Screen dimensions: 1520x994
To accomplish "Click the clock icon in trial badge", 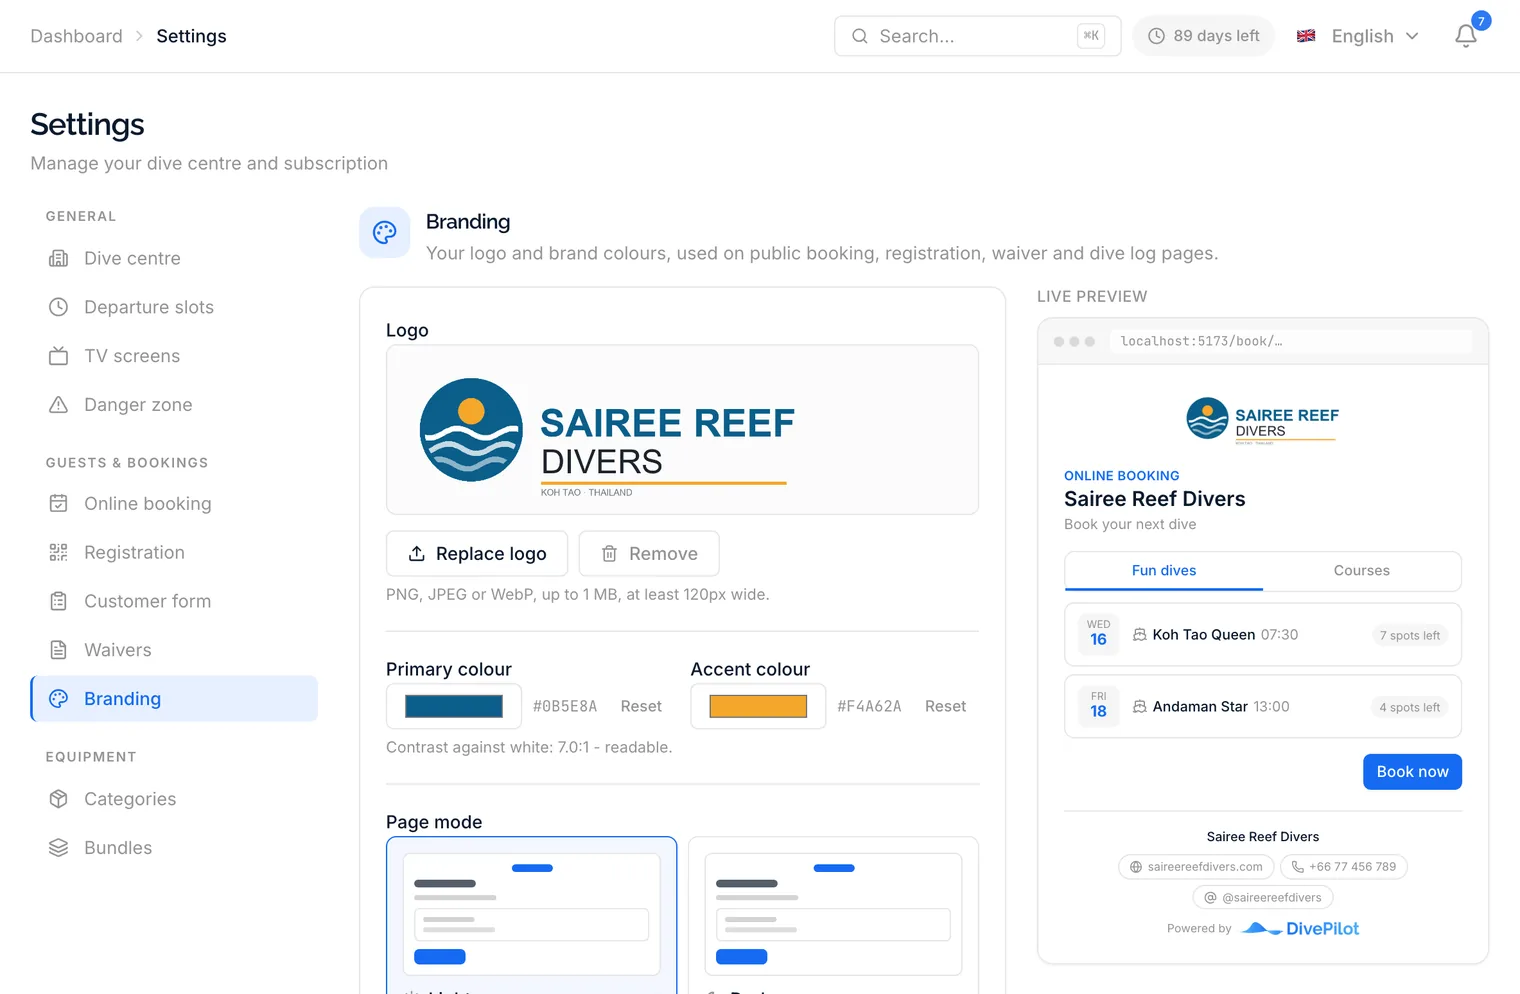I will 1156,36.
